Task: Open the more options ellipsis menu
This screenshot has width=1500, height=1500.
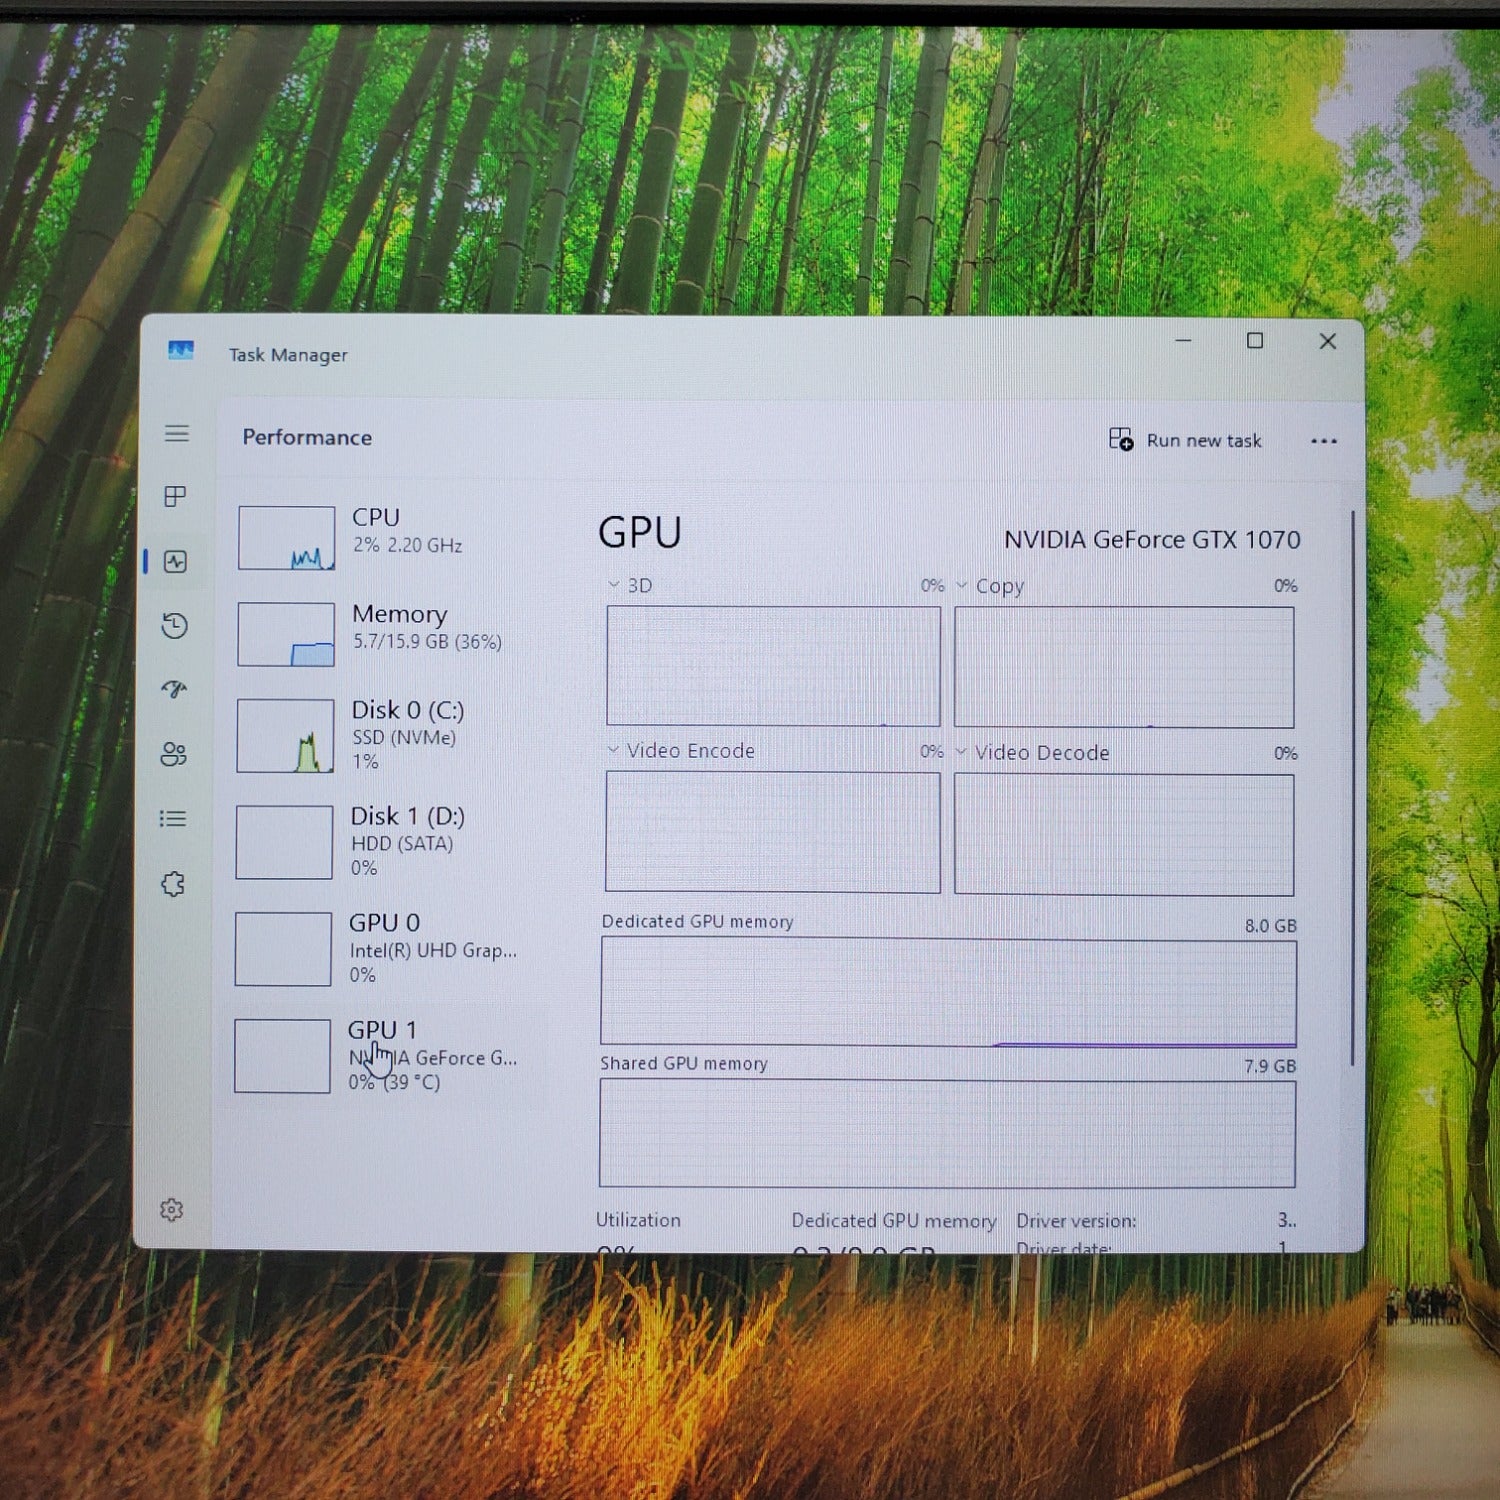Action: coord(1324,441)
